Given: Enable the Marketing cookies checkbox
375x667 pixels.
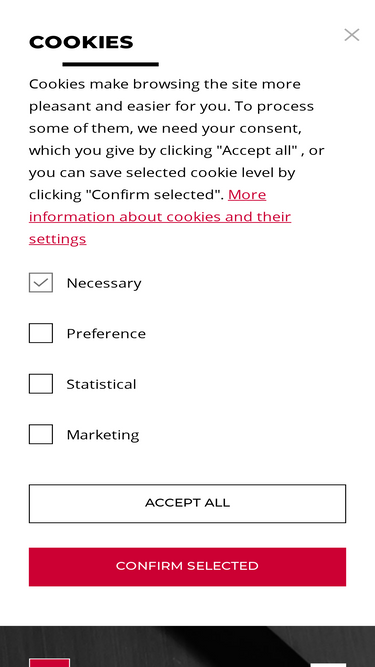Looking at the screenshot, I should pos(41,434).
